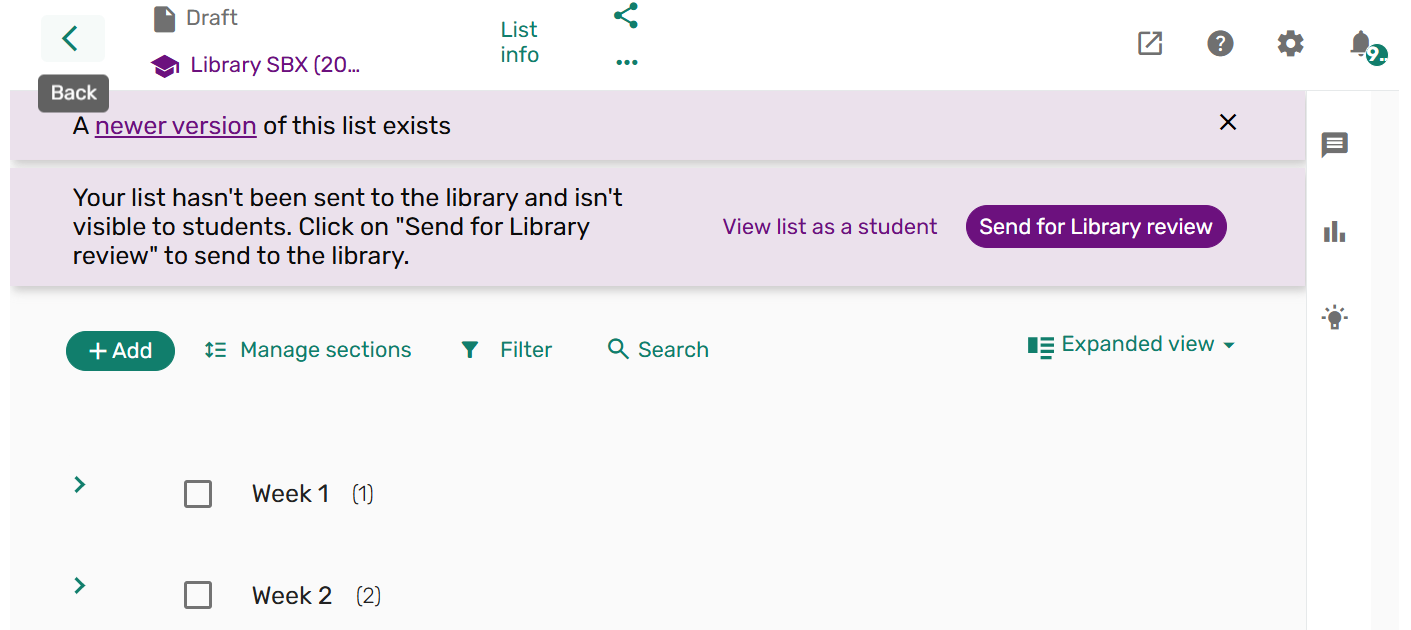Open the share options icon
The height and width of the screenshot is (630, 1411).
(625, 16)
